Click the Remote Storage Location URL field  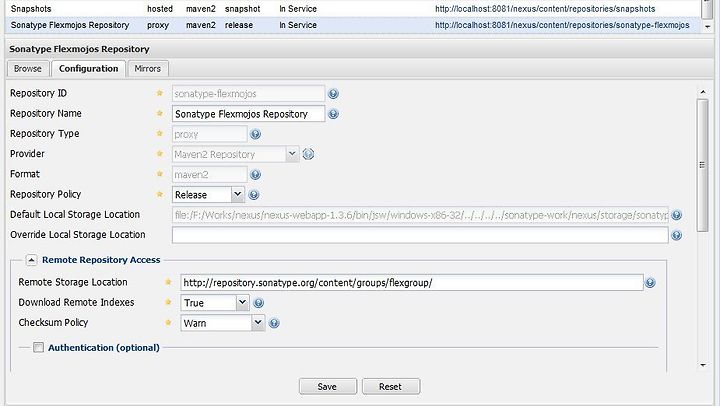tap(412, 283)
